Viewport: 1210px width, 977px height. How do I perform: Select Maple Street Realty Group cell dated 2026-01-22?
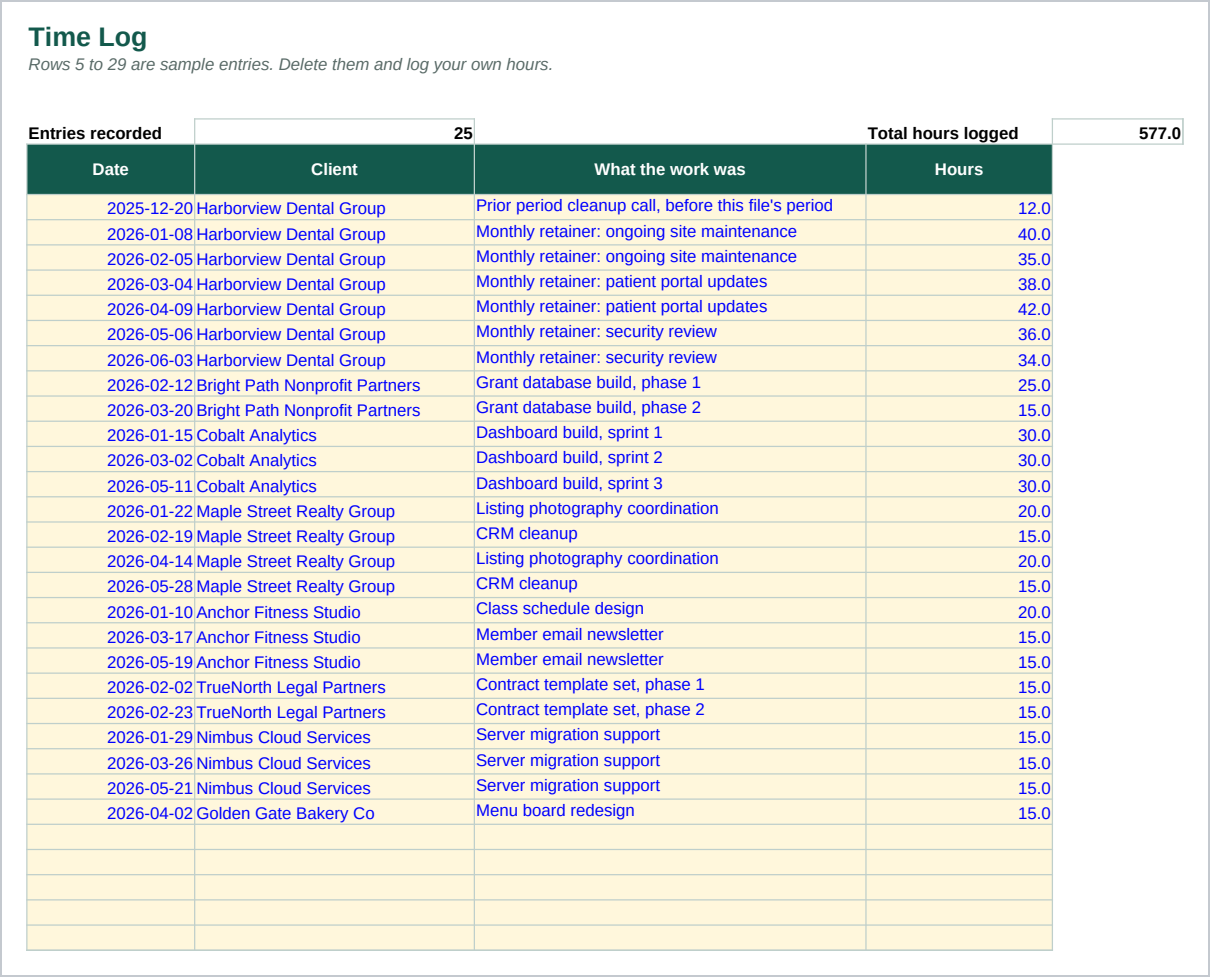point(334,510)
